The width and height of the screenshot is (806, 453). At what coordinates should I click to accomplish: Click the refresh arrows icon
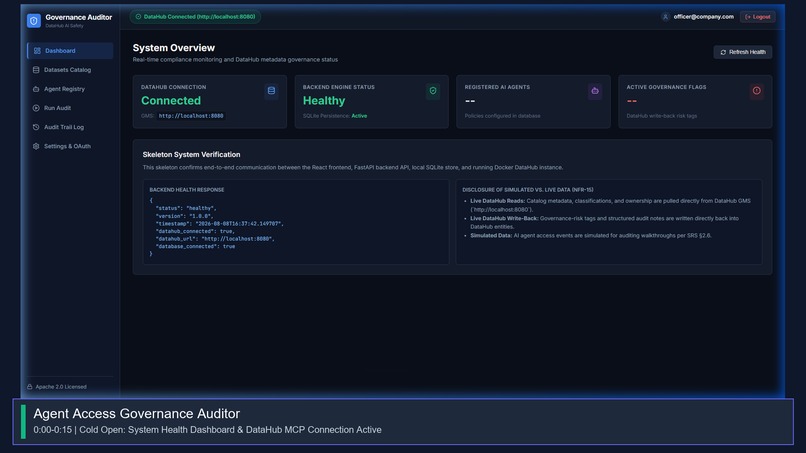pyautogui.click(x=723, y=52)
